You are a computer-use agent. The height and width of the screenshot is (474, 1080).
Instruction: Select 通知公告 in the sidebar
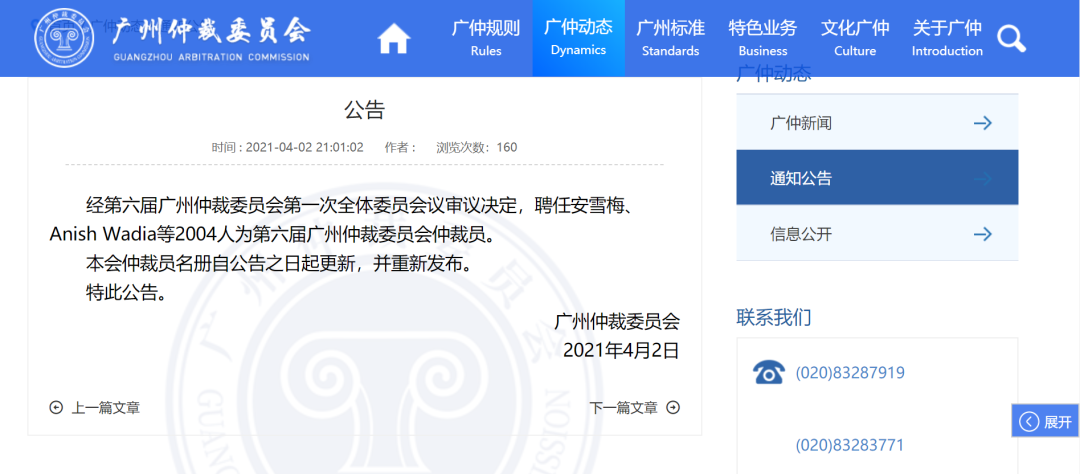877,178
